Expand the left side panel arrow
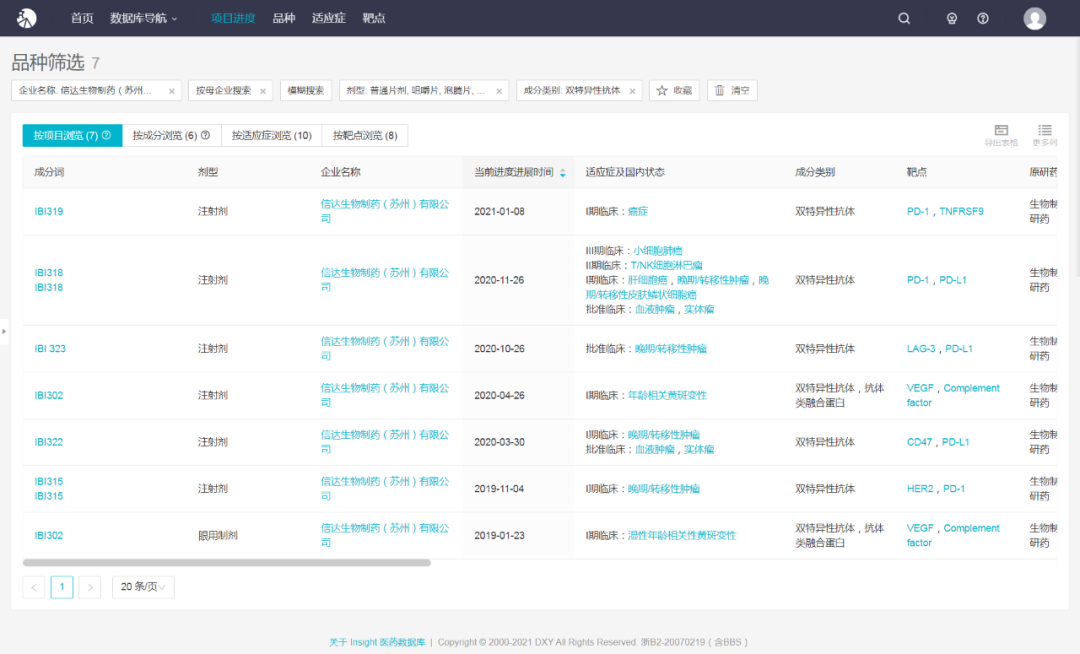Image resolution: width=1080 pixels, height=654 pixels. pyautogui.click(x=4, y=331)
